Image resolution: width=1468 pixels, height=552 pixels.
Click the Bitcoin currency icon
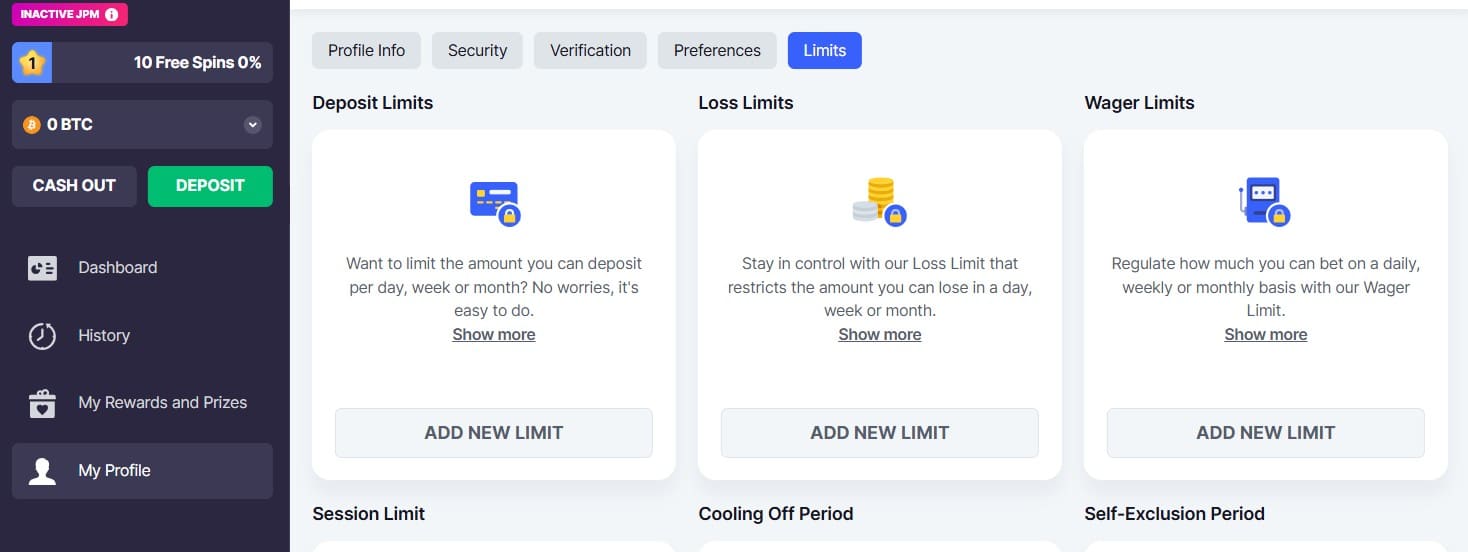(31, 125)
